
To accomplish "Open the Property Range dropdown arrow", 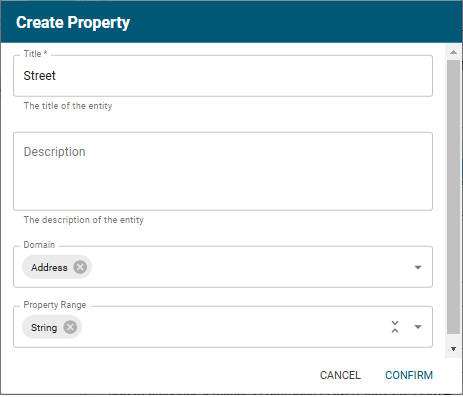I will pyautogui.click(x=418, y=327).
